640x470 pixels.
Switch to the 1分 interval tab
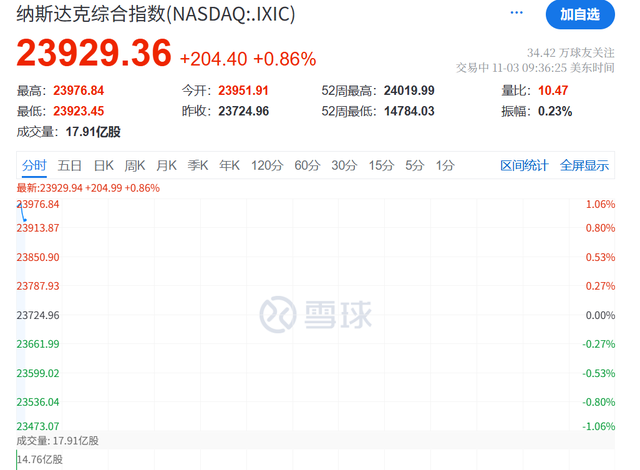pyautogui.click(x=445, y=165)
